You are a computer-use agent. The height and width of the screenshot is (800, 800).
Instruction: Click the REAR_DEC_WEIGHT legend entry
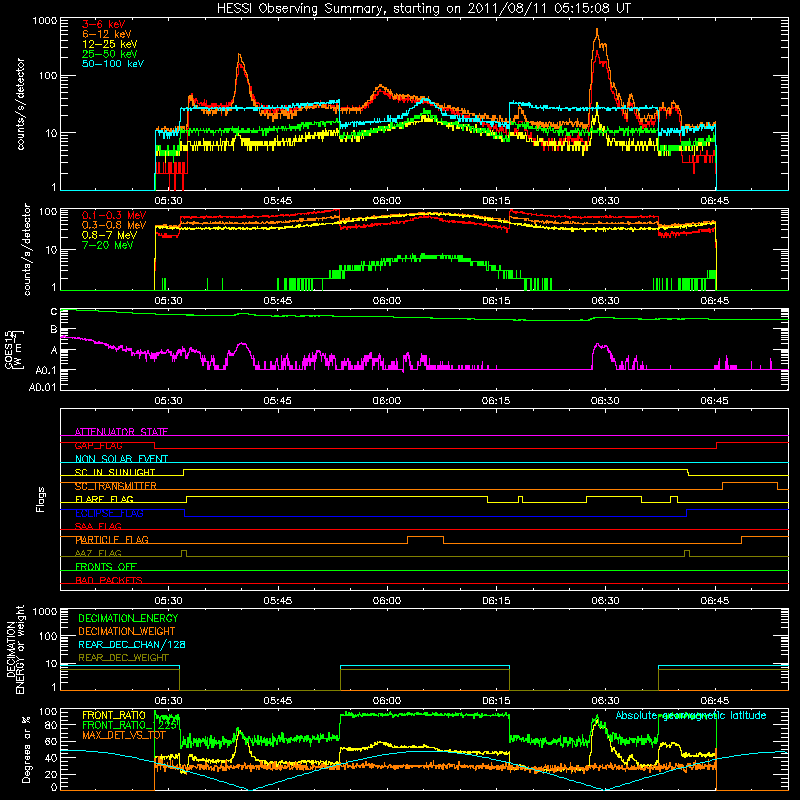pos(123,658)
